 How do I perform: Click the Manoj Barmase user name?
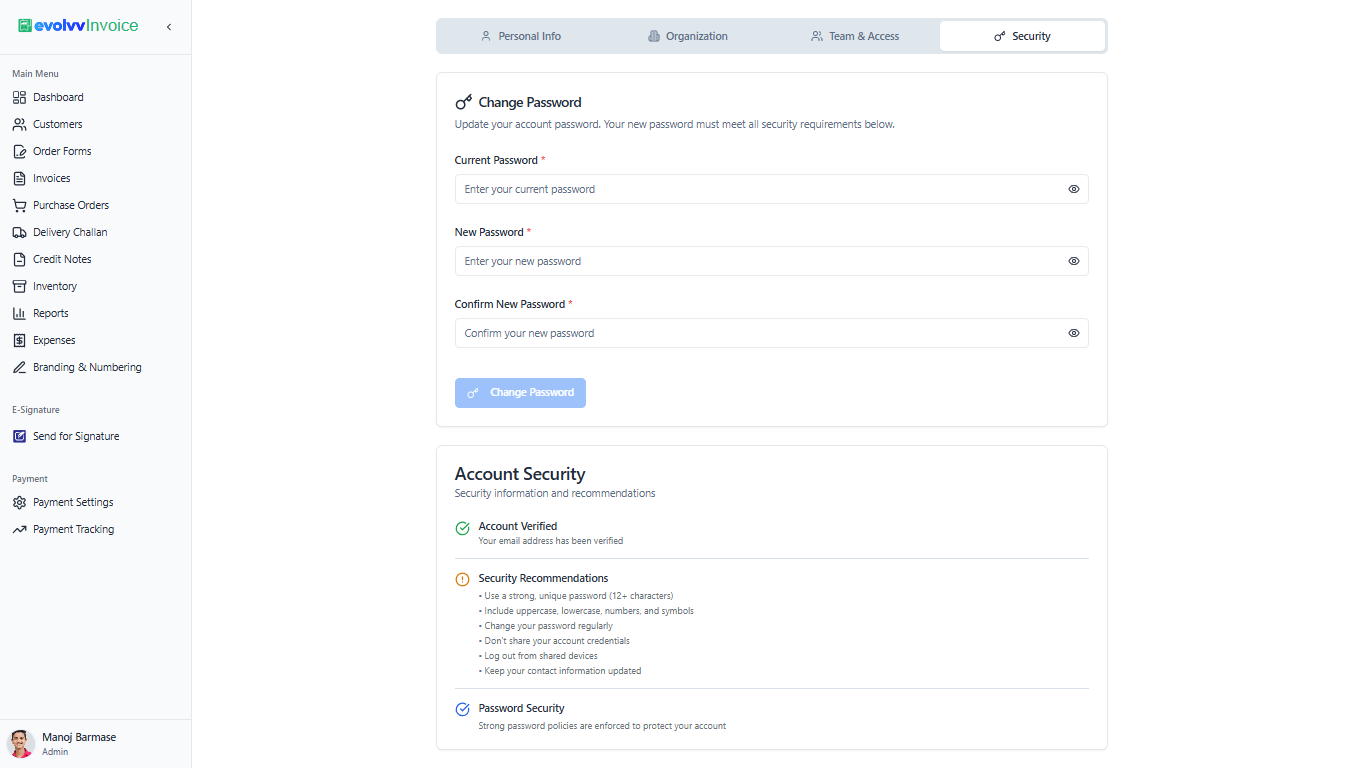click(x=79, y=737)
